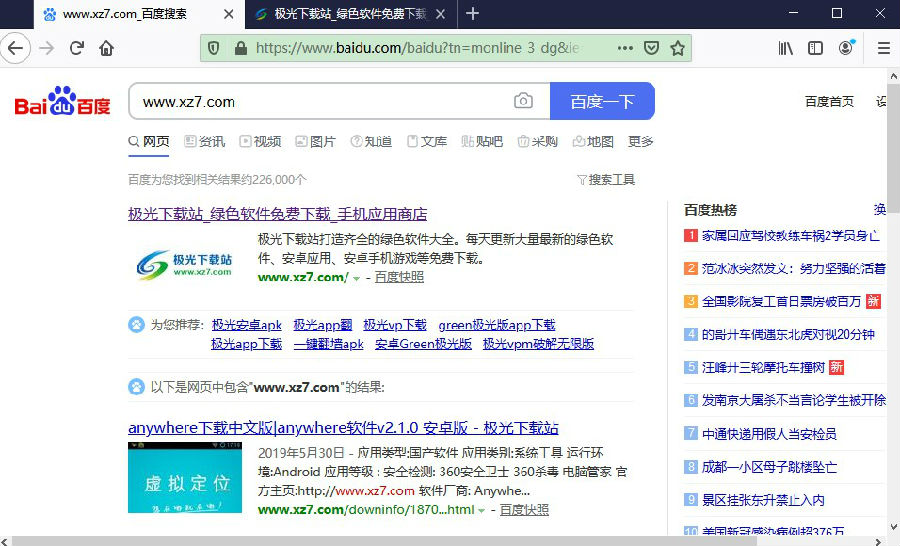Close the 极光下载站 tab
Screen dimensions: 900x546
click(440, 14)
